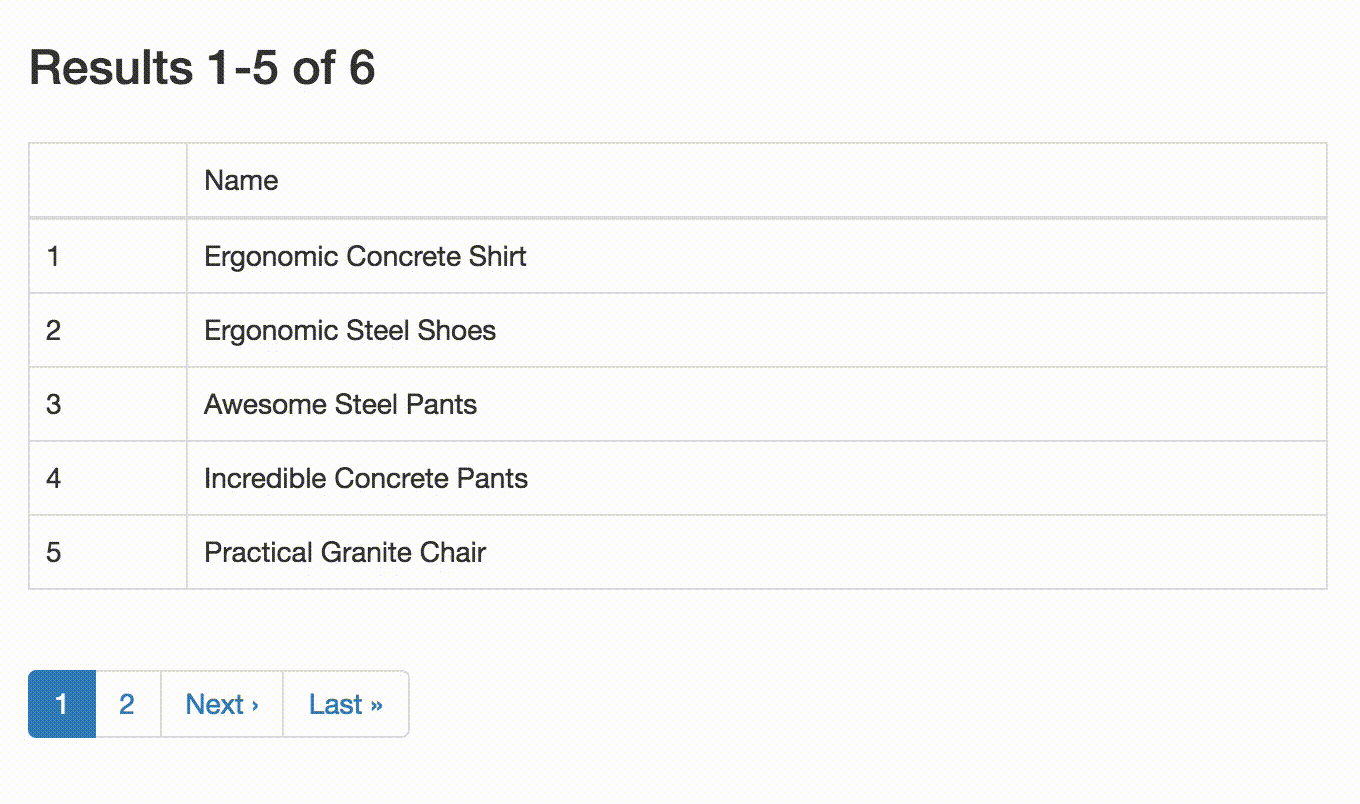Select Incredible Concrete Pants row name

(366, 479)
